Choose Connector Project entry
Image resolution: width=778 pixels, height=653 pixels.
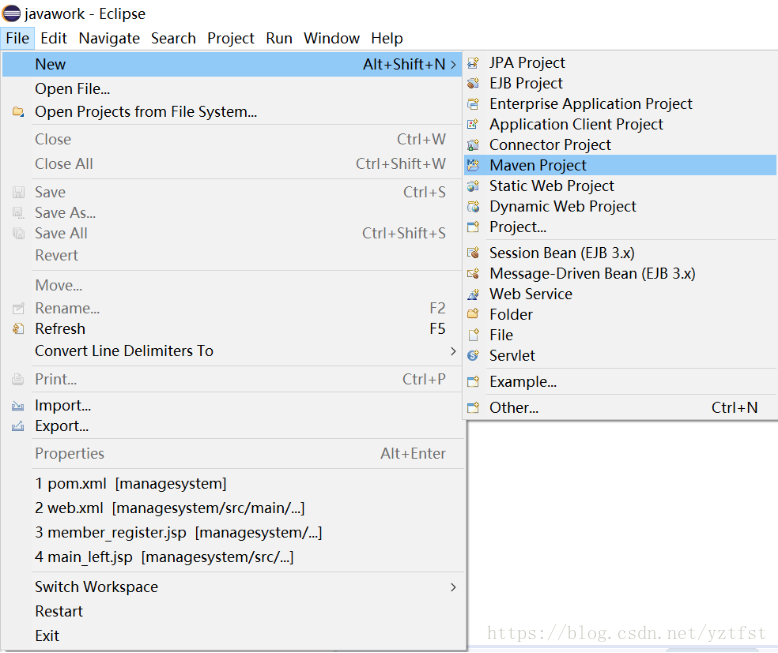click(620, 145)
